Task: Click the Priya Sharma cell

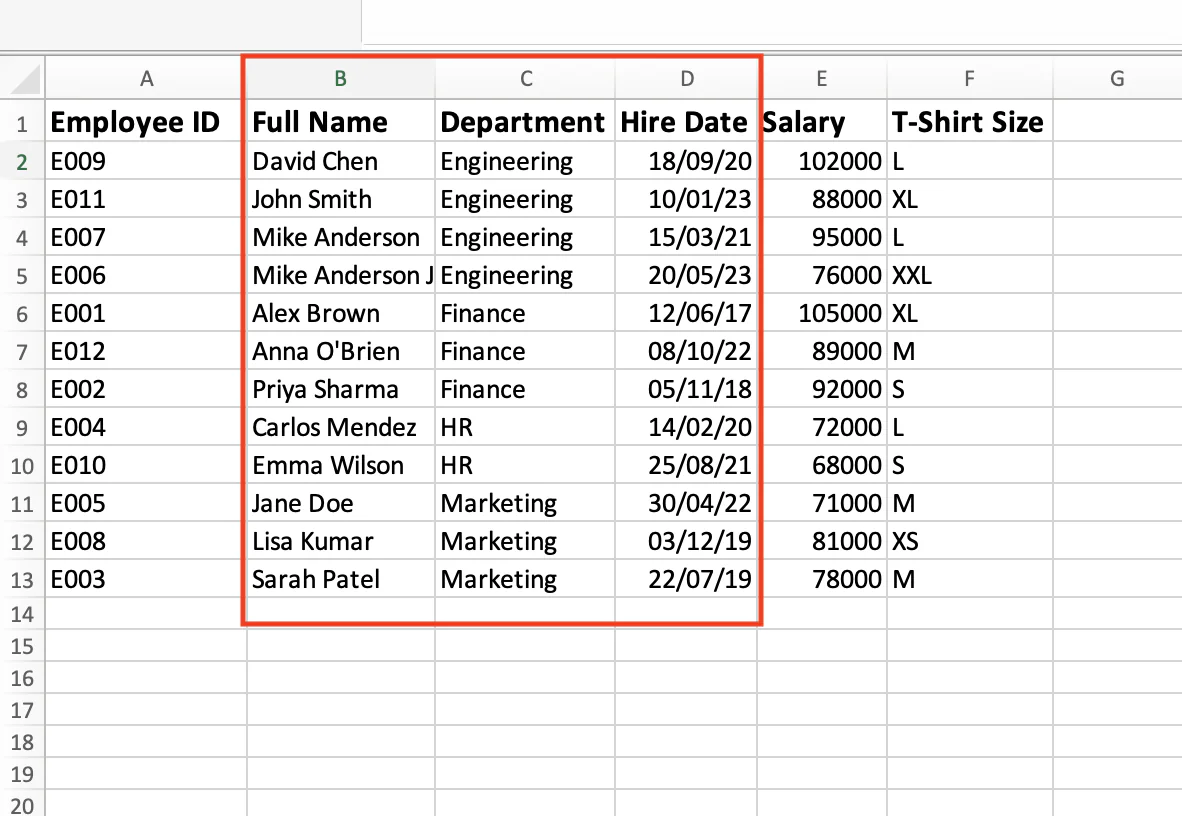Action: (341, 389)
